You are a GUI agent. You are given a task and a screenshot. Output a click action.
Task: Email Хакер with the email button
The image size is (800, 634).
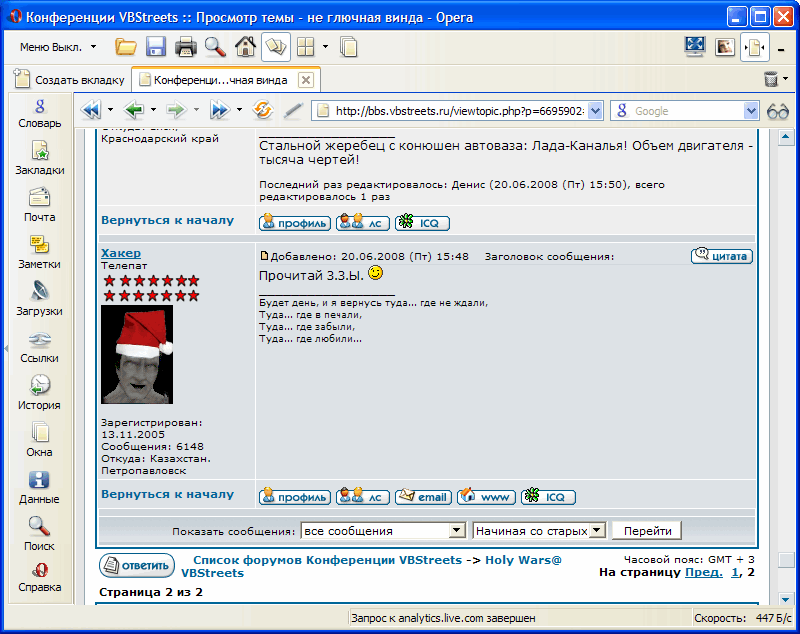point(423,496)
